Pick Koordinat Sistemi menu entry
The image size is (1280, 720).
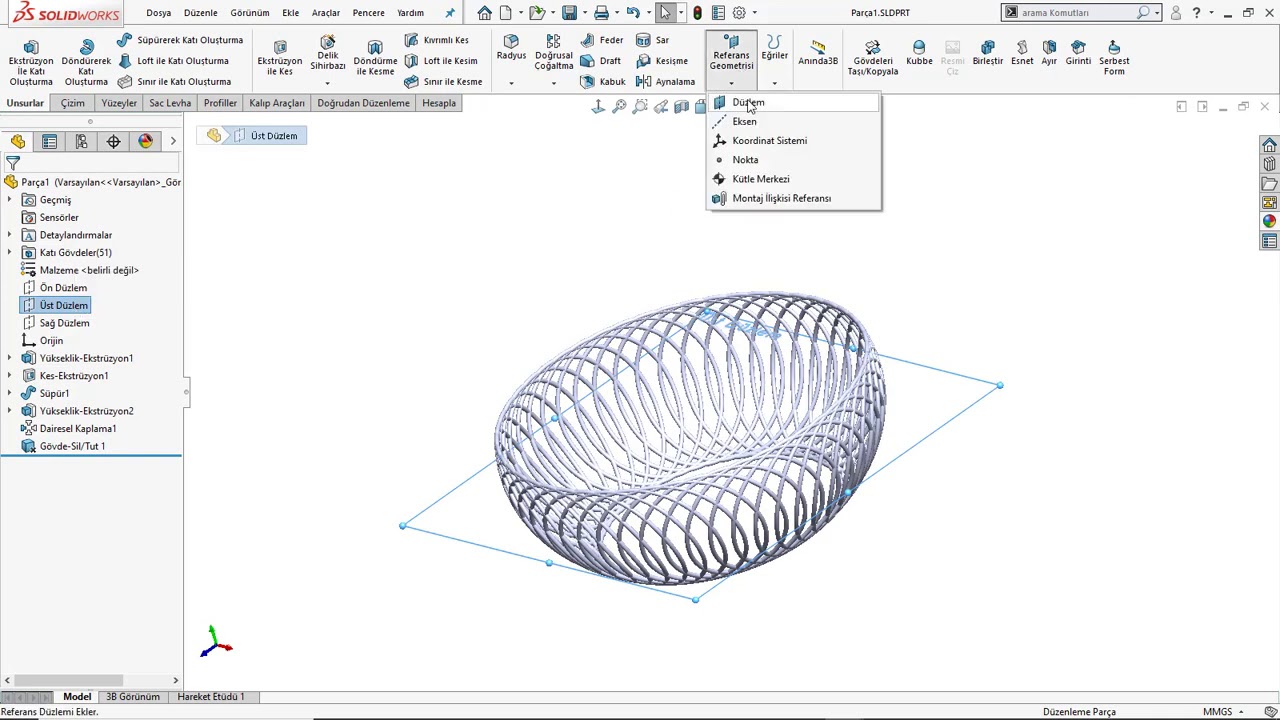pyautogui.click(x=794, y=140)
